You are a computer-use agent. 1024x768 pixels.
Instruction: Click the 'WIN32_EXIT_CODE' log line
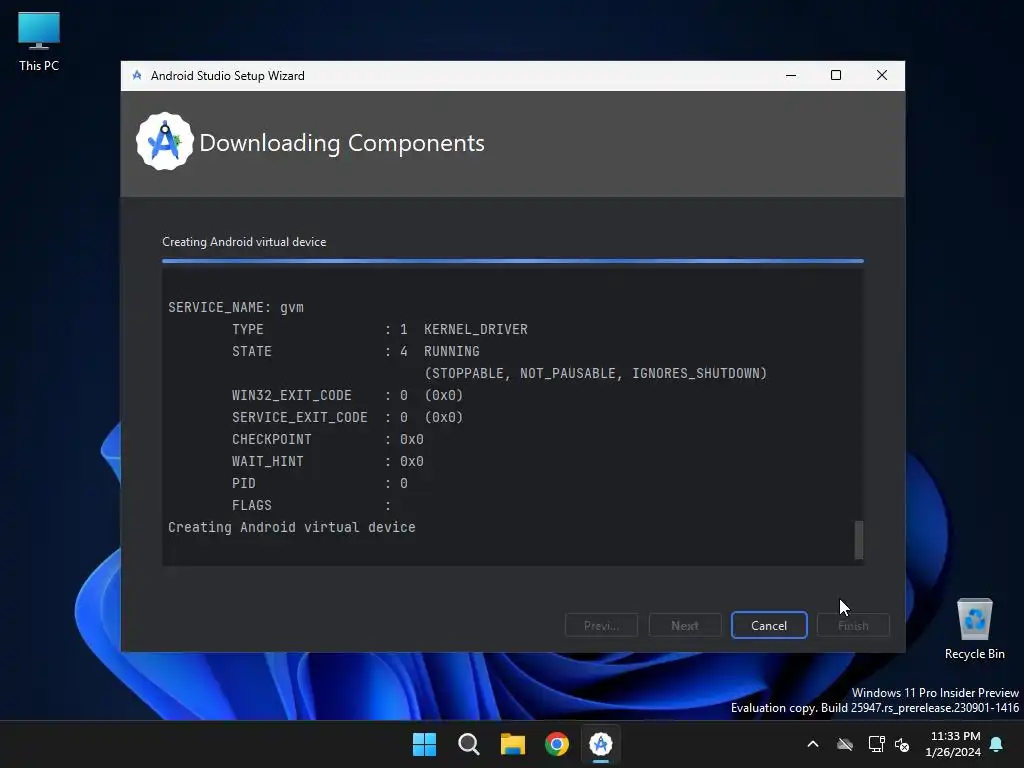pyautogui.click(x=347, y=395)
